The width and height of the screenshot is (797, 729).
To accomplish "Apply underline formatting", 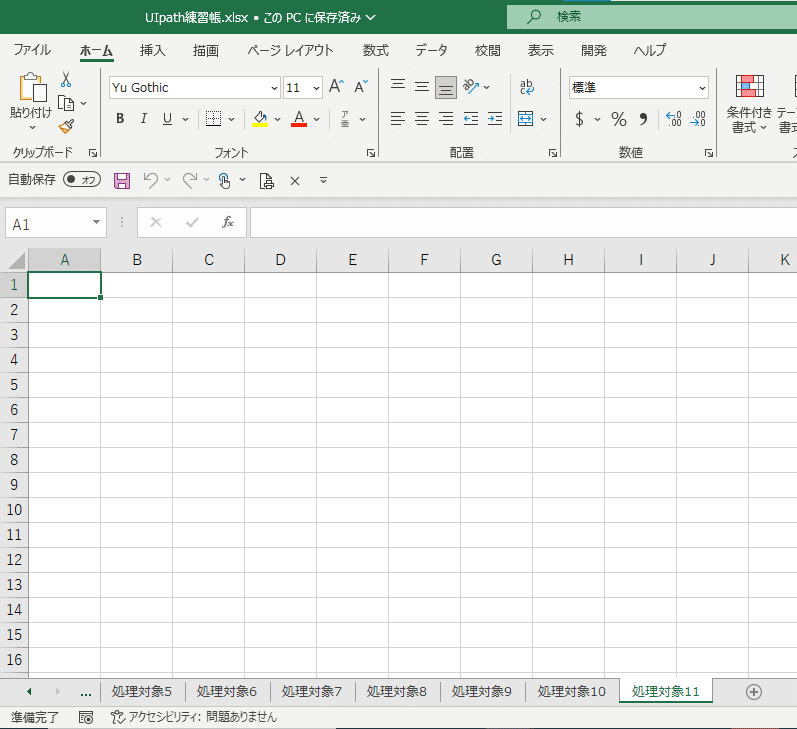I will coord(167,119).
